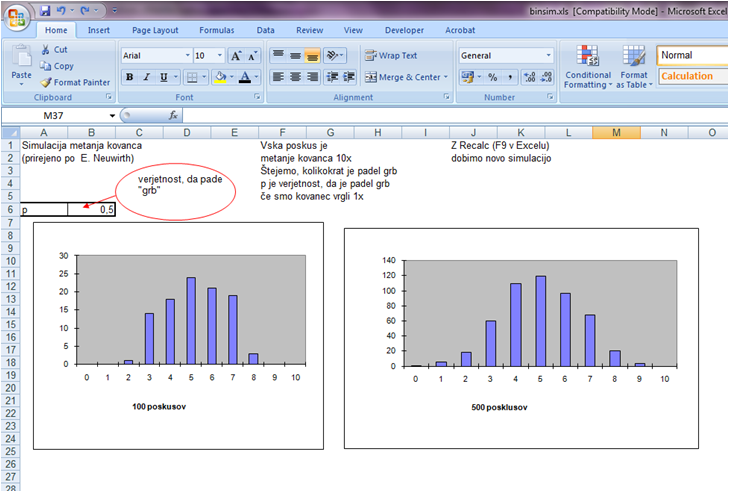Increase decimal places in Number group

pyautogui.click(x=529, y=77)
